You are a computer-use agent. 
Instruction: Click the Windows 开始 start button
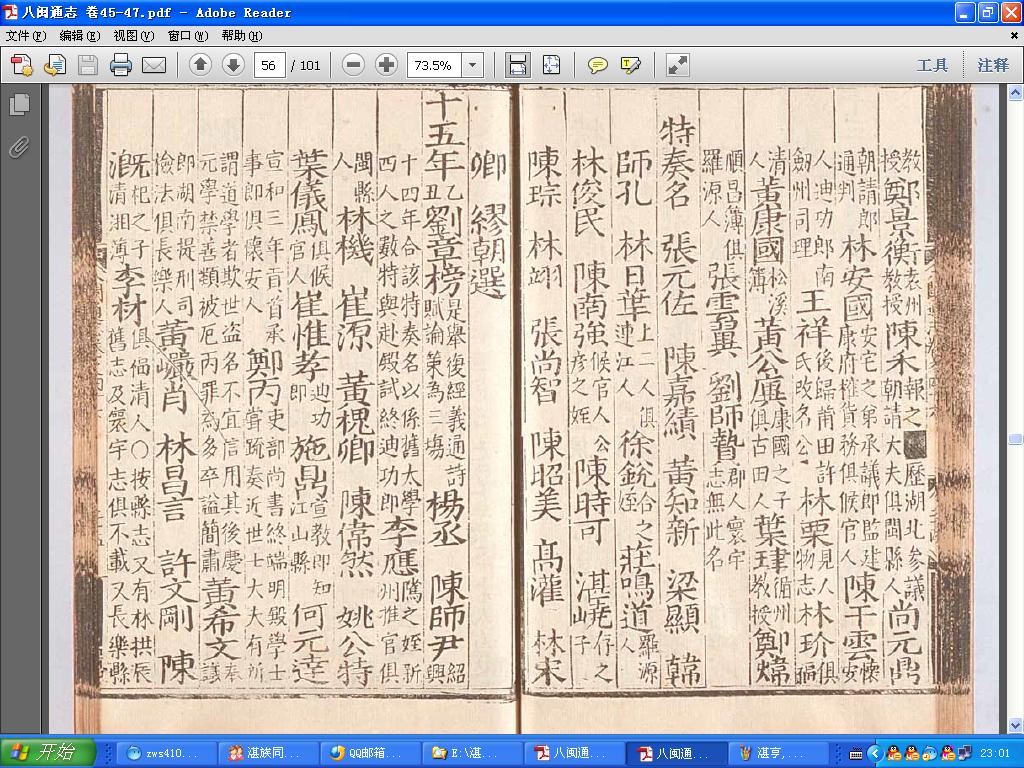point(47,753)
